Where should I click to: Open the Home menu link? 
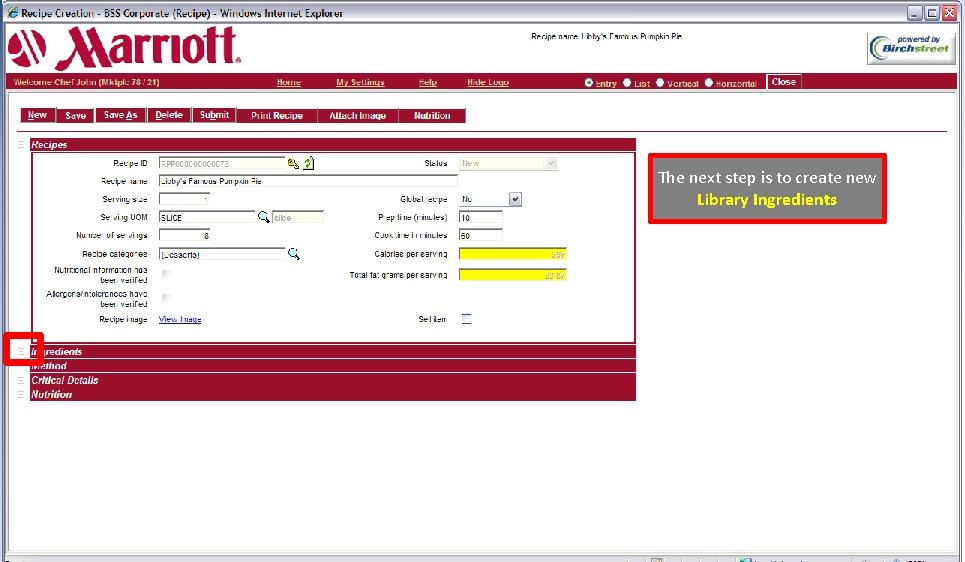pos(289,82)
